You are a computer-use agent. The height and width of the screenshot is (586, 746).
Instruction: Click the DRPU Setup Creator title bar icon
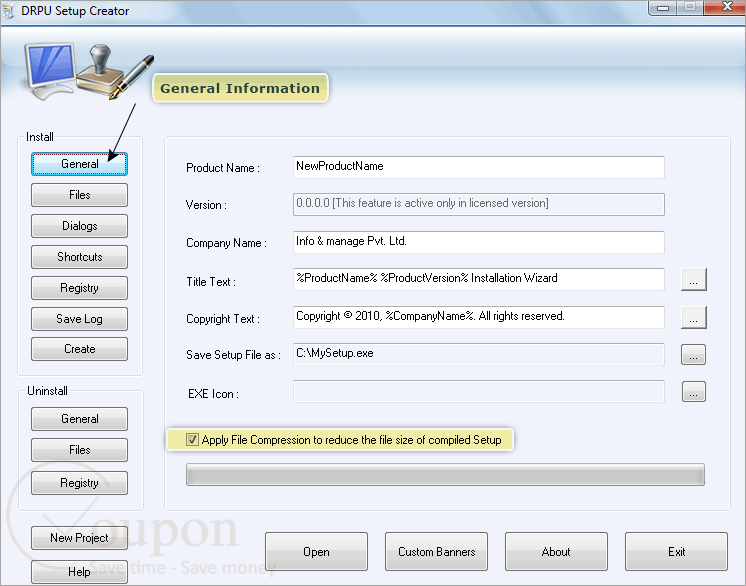click(x=9, y=11)
